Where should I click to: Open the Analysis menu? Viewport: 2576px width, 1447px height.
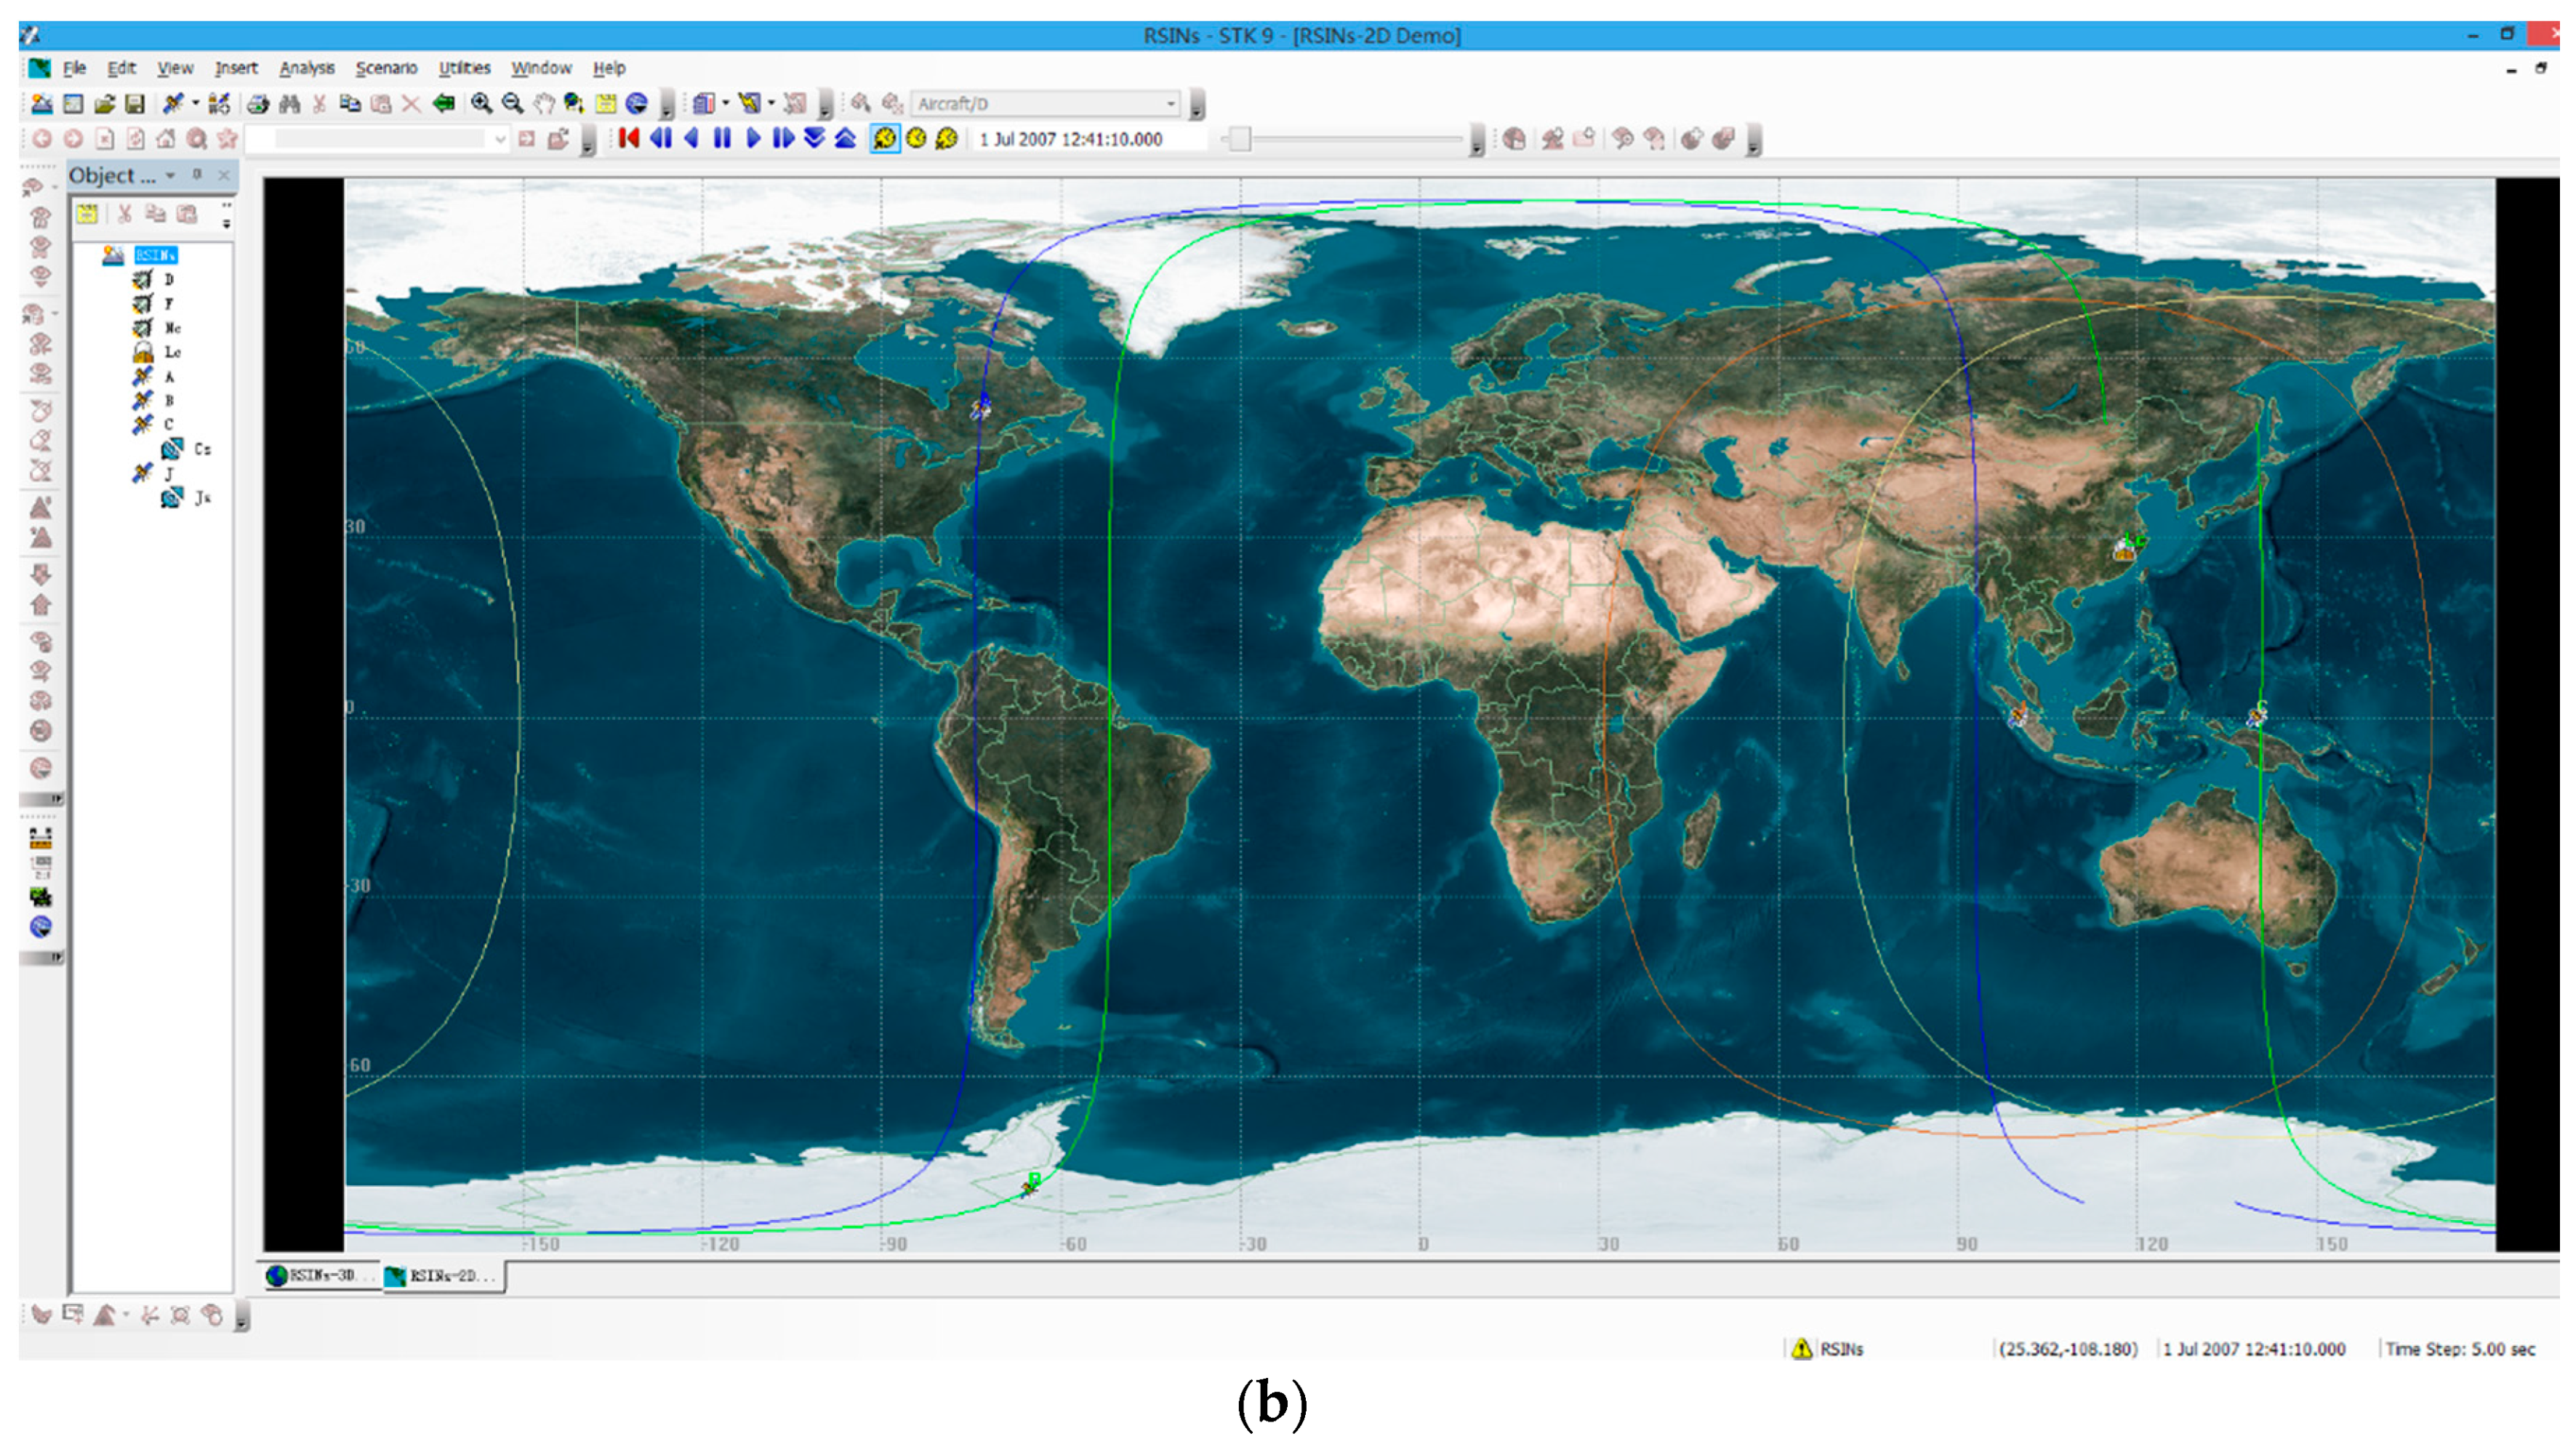[x=308, y=68]
